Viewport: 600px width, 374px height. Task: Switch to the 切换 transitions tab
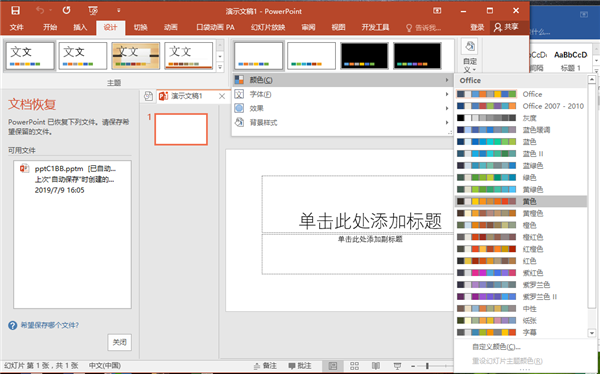click(140, 27)
